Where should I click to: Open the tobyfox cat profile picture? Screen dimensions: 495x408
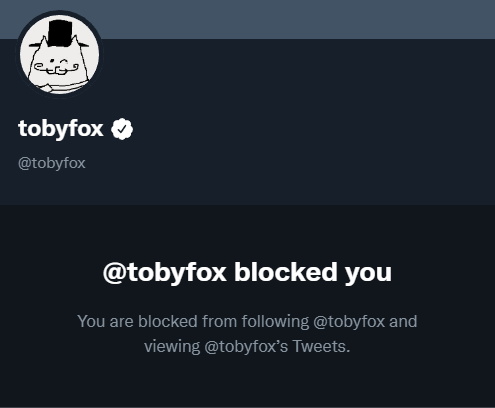[x=59, y=54]
